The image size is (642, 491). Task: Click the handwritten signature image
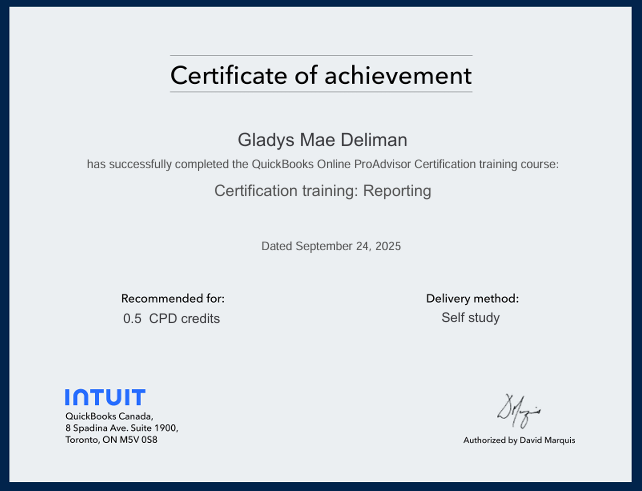point(519,411)
